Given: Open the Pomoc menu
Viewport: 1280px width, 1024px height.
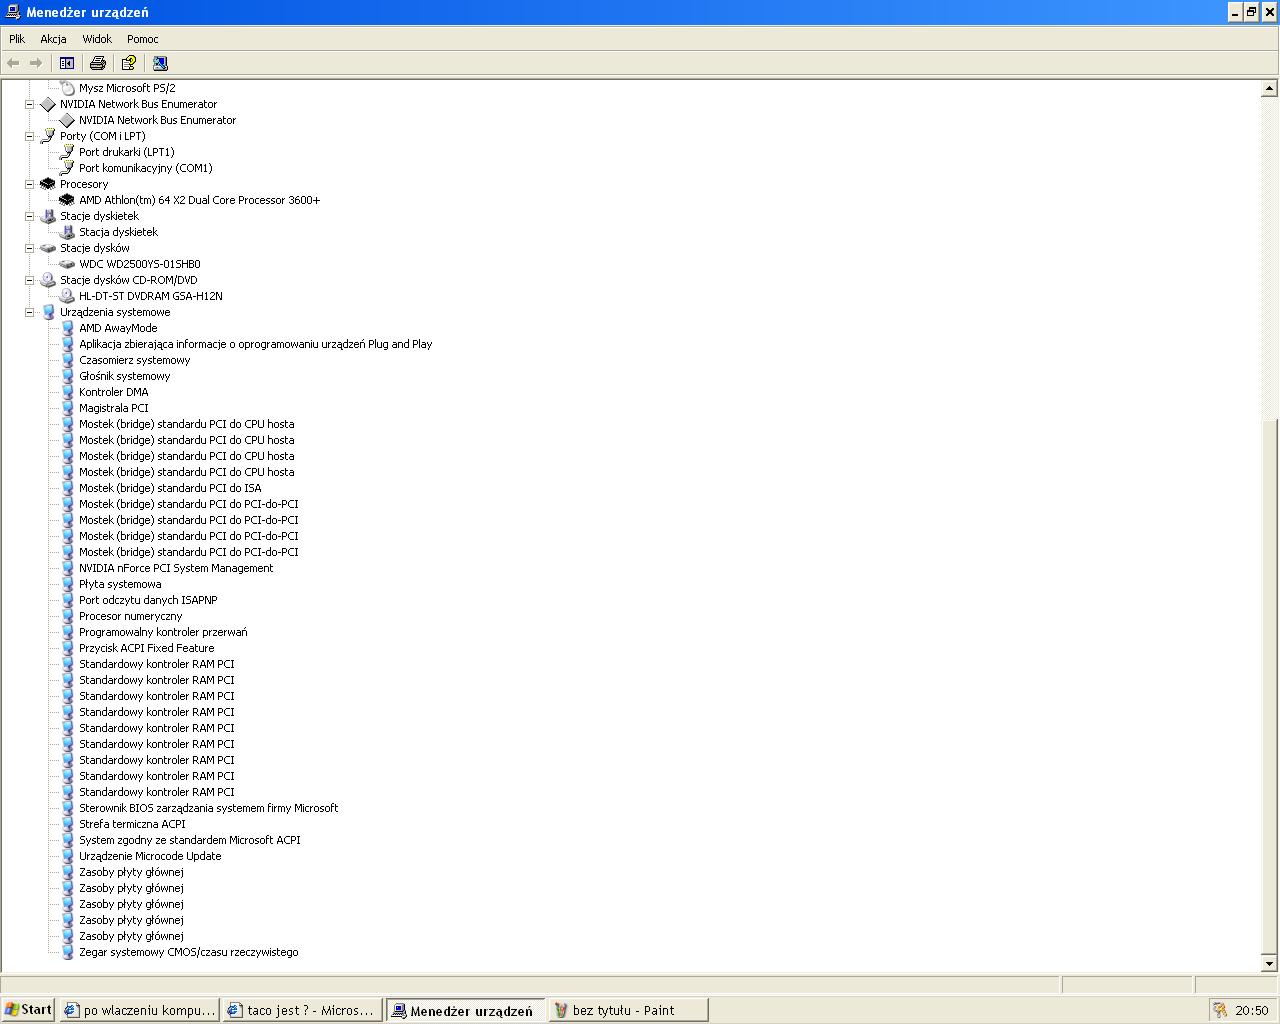Looking at the screenshot, I should (x=142, y=39).
